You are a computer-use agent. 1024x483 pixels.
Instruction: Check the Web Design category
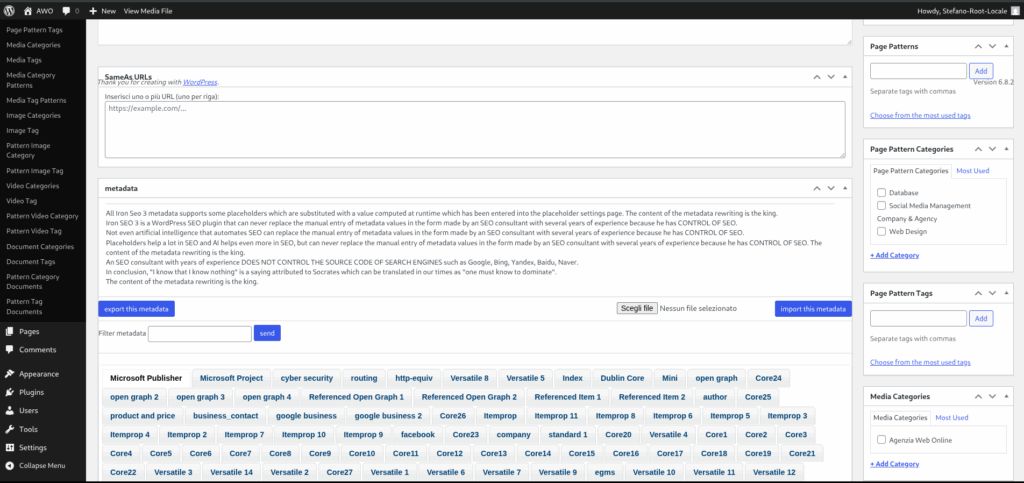pyautogui.click(x=882, y=231)
